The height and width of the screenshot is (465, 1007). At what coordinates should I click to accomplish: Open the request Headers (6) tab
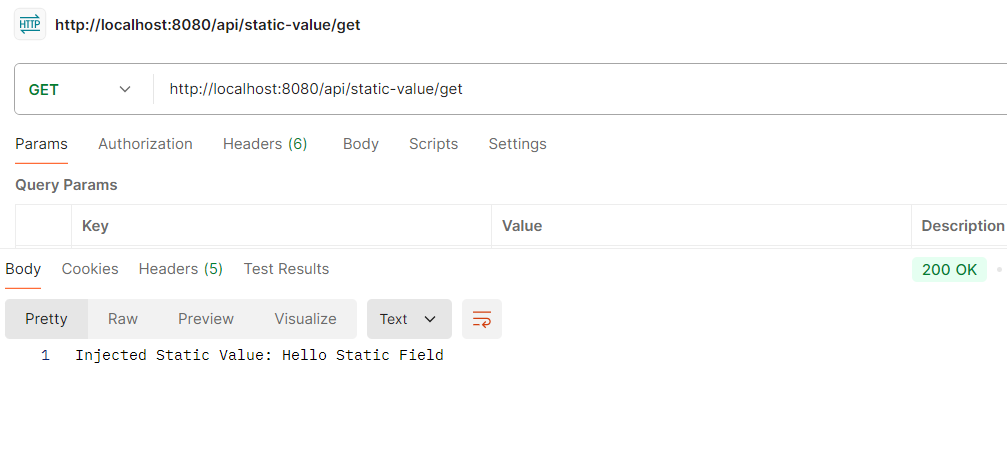coord(265,144)
